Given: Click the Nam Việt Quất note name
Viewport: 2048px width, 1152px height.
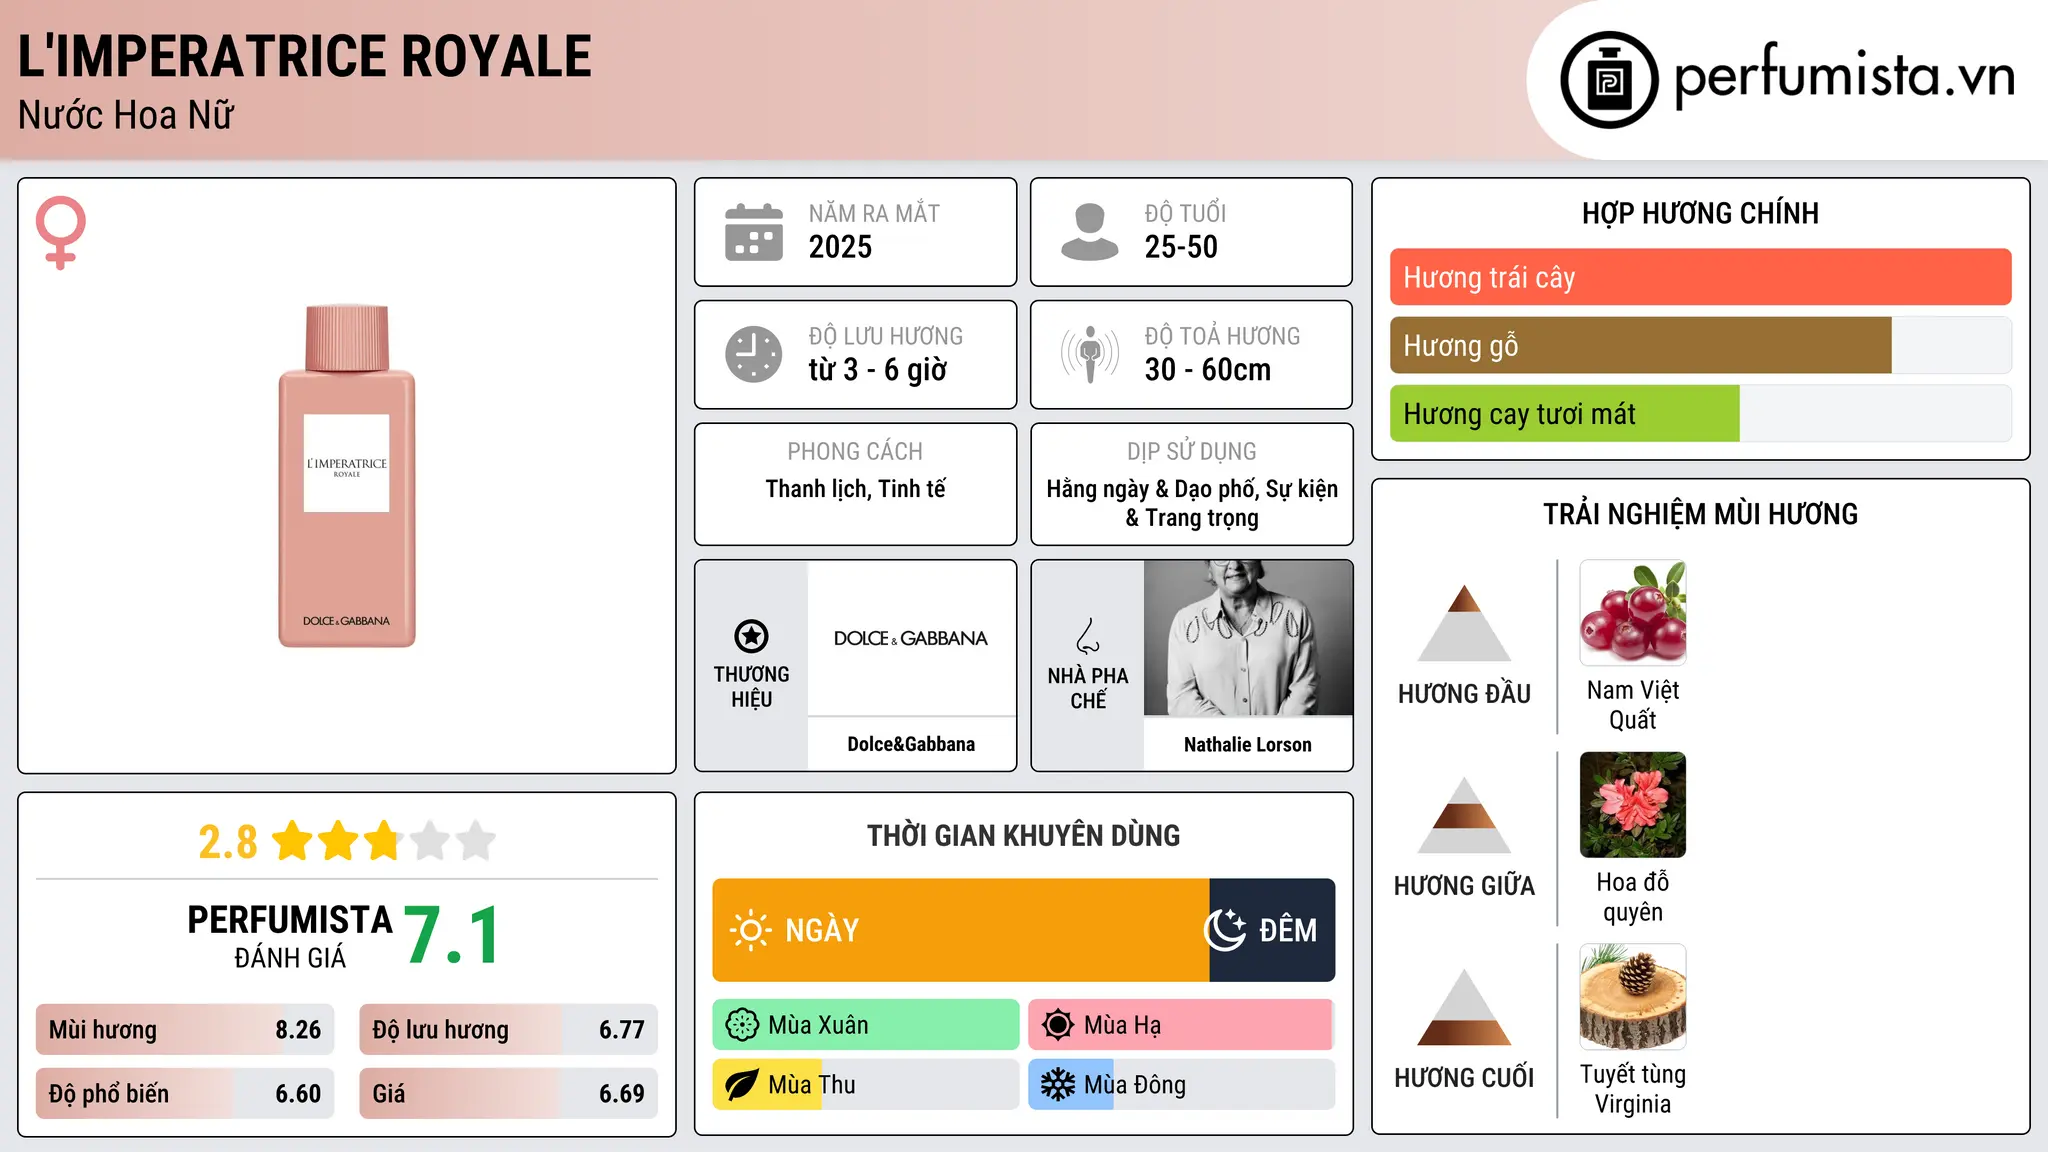Looking at the screenshot, I should (x=1633, y=705).
